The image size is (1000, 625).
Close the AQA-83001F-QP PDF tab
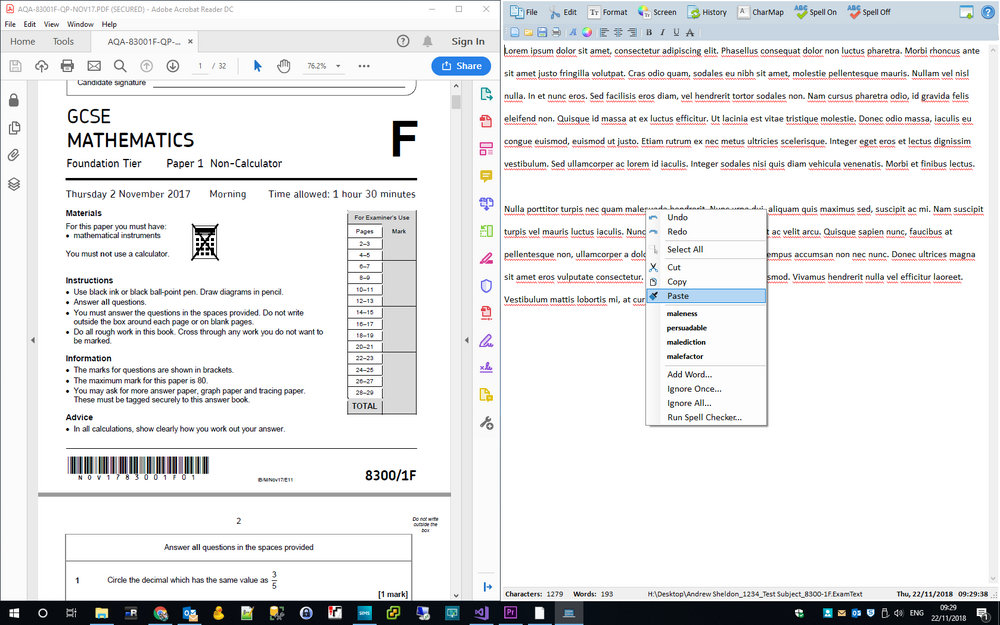coord(190,41)
